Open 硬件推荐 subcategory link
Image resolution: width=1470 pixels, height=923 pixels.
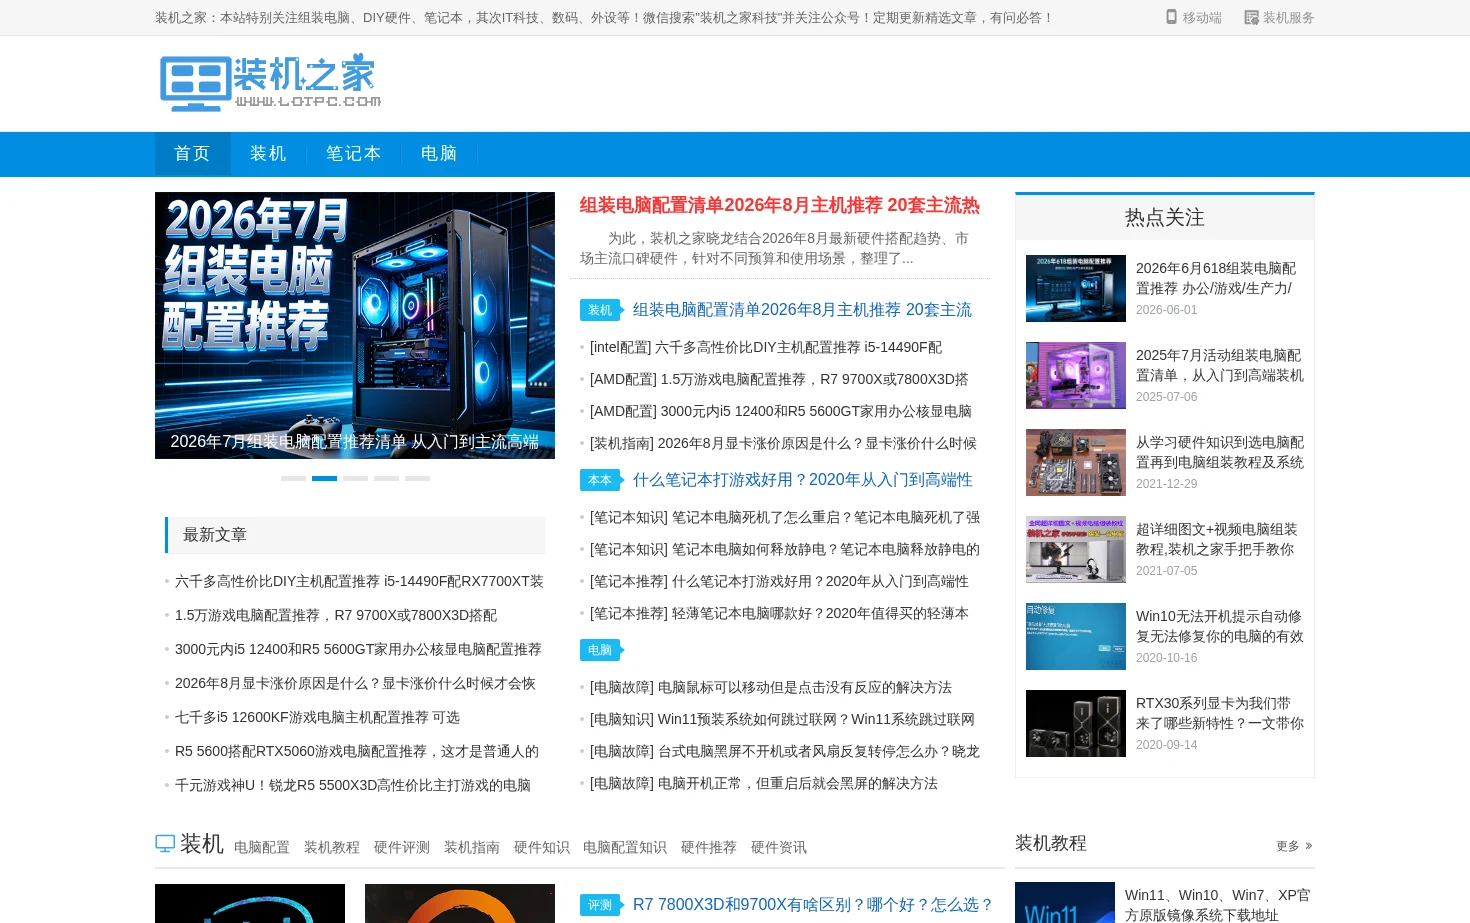(x=709, y=847)
